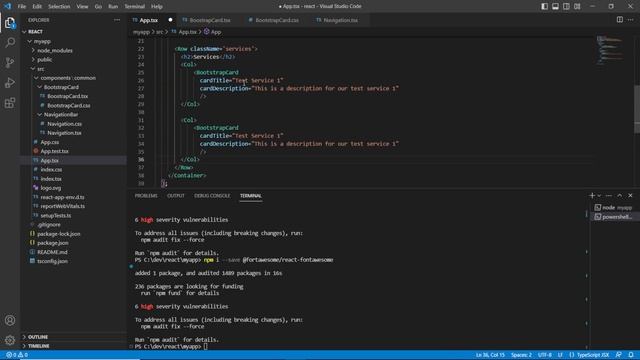The height and width of the screenshot is (360, 640).
Task: Open the Edit menu
Action: (37, 7)
